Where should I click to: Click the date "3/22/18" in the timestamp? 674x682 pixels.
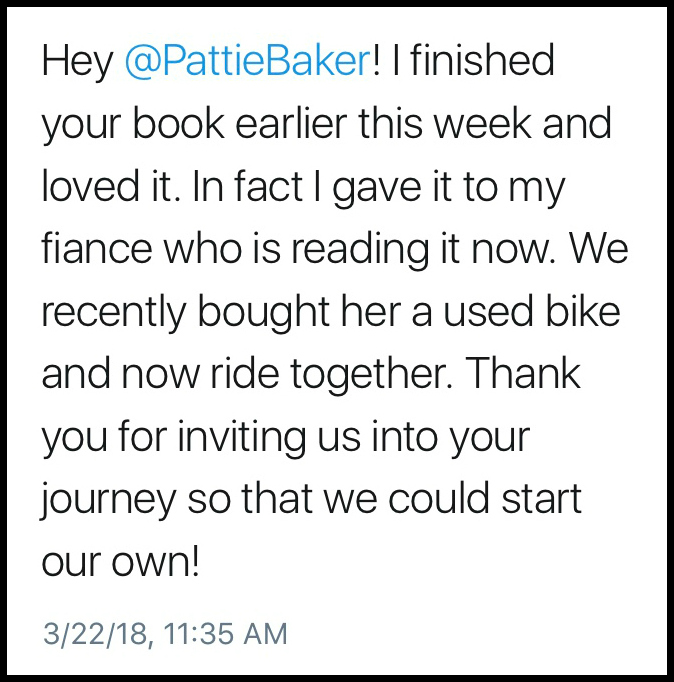(94, 633)
